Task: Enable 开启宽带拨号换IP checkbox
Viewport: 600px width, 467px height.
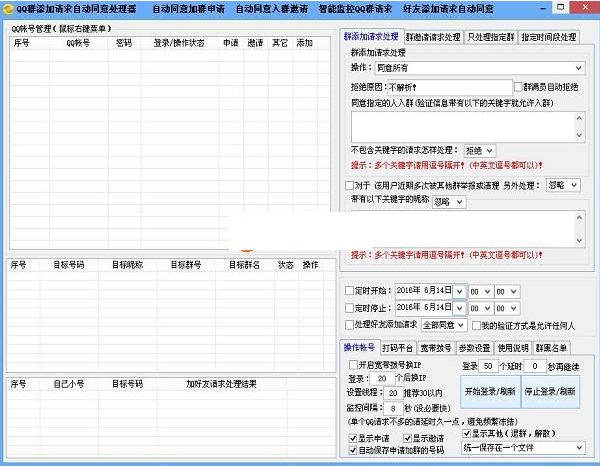Action: [x=353, y=365]
